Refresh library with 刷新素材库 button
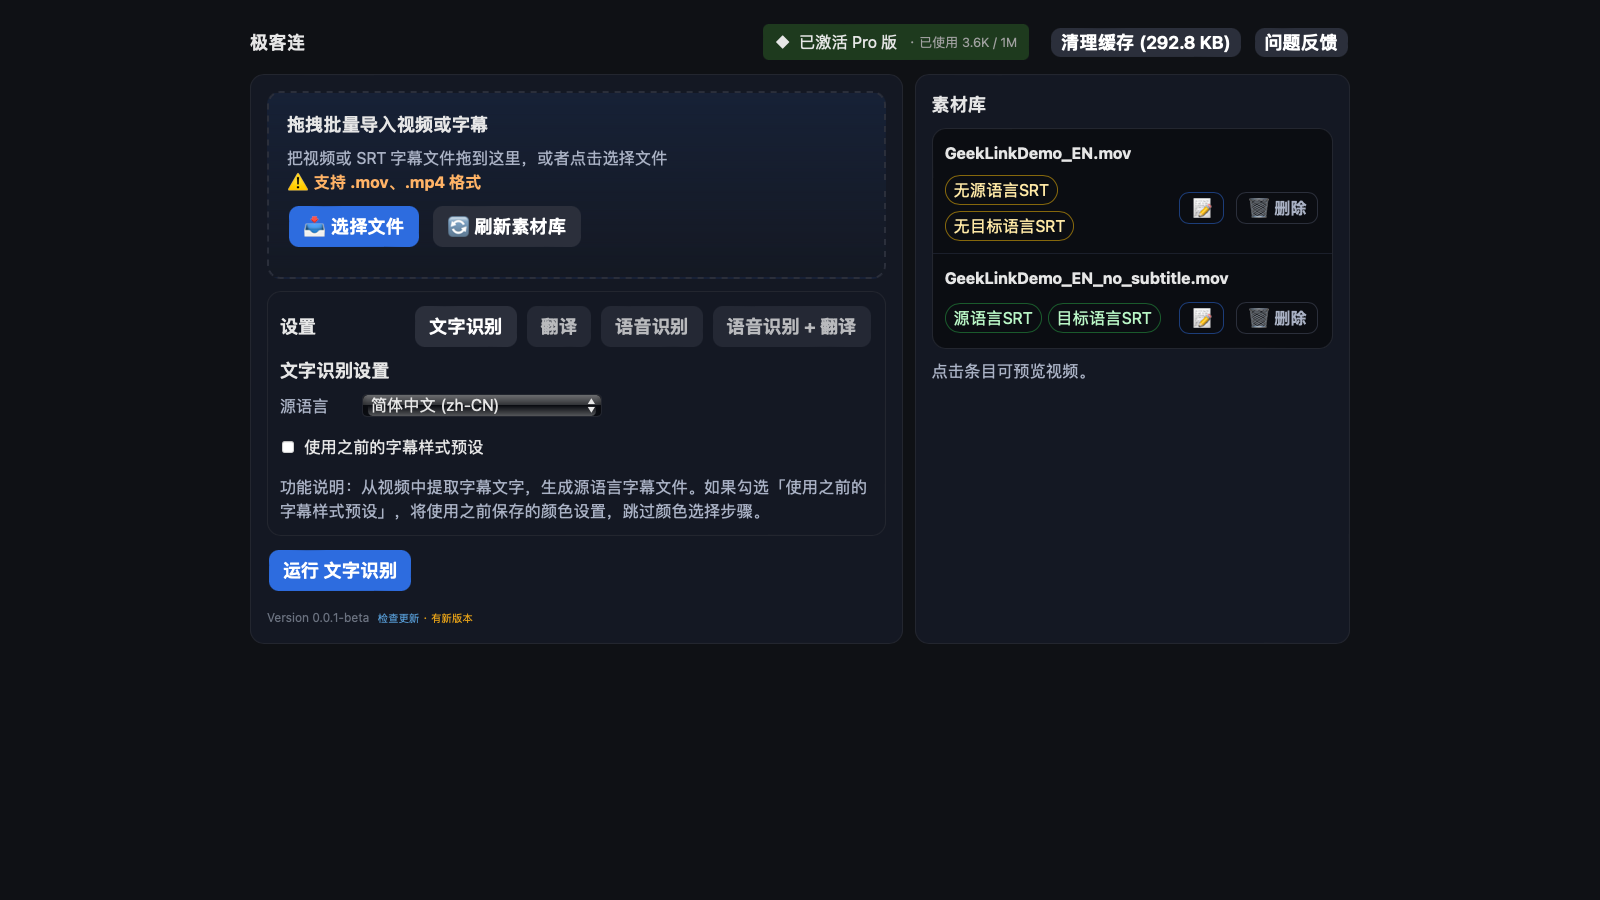1600x900 pixels. tap(507, 227)
